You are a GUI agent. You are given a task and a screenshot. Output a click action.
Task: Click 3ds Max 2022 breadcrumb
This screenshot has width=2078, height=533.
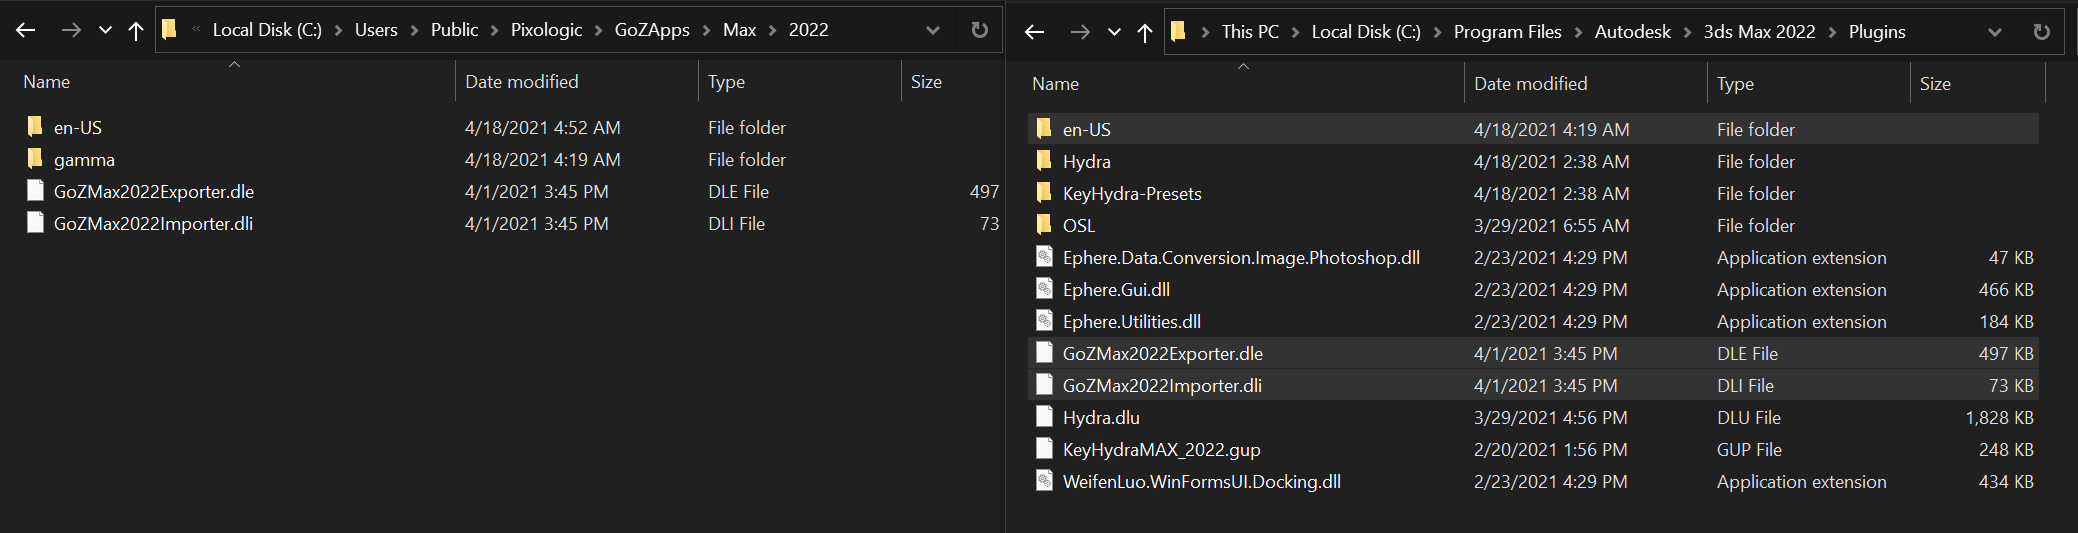point(1759,32)
